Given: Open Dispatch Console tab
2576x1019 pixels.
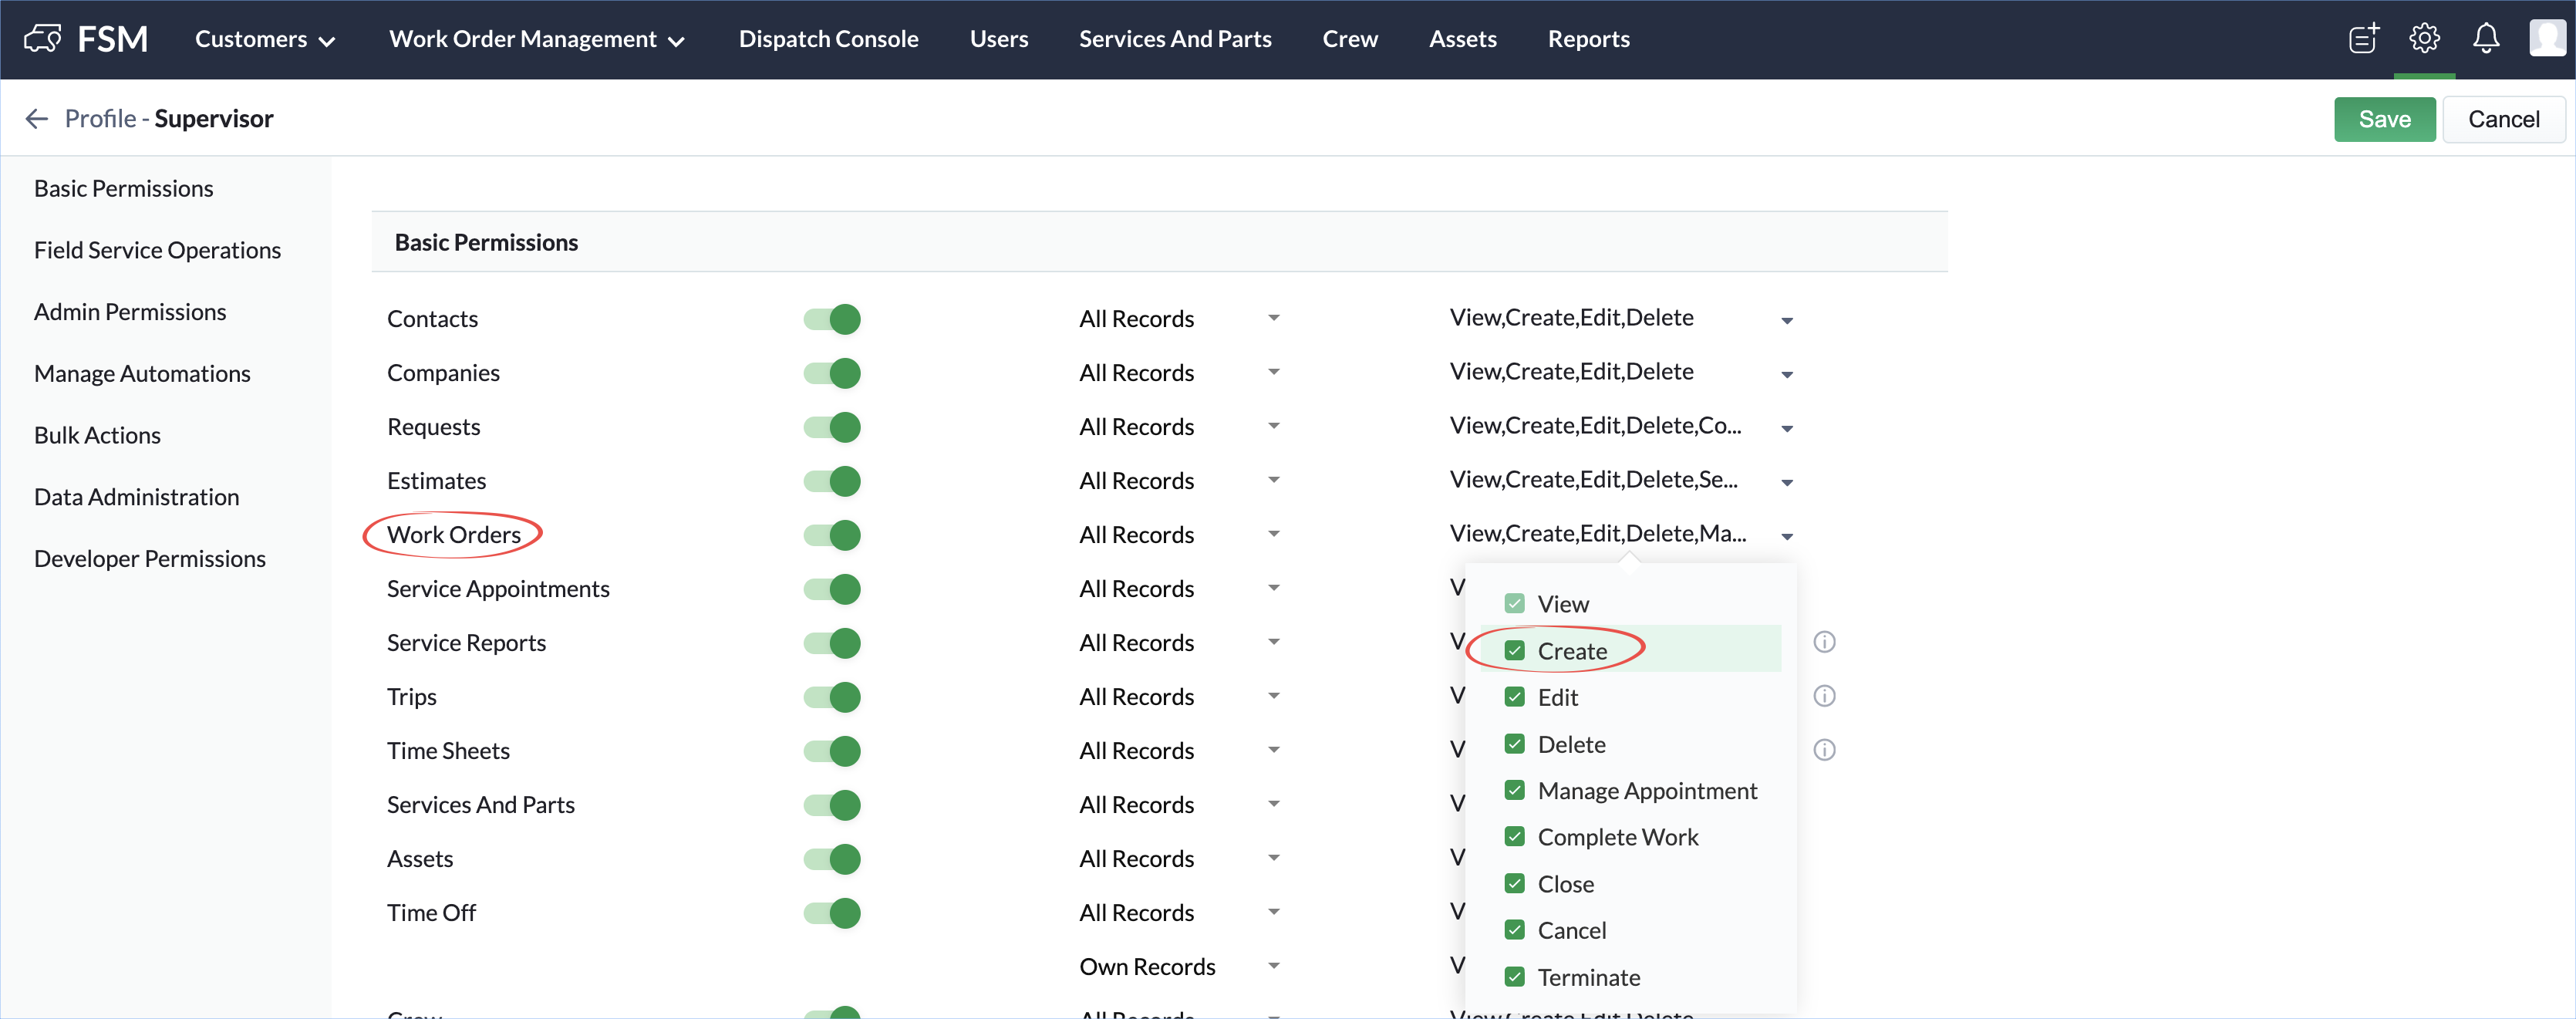Looking at the screenshot, I should [x=828, y=39].
